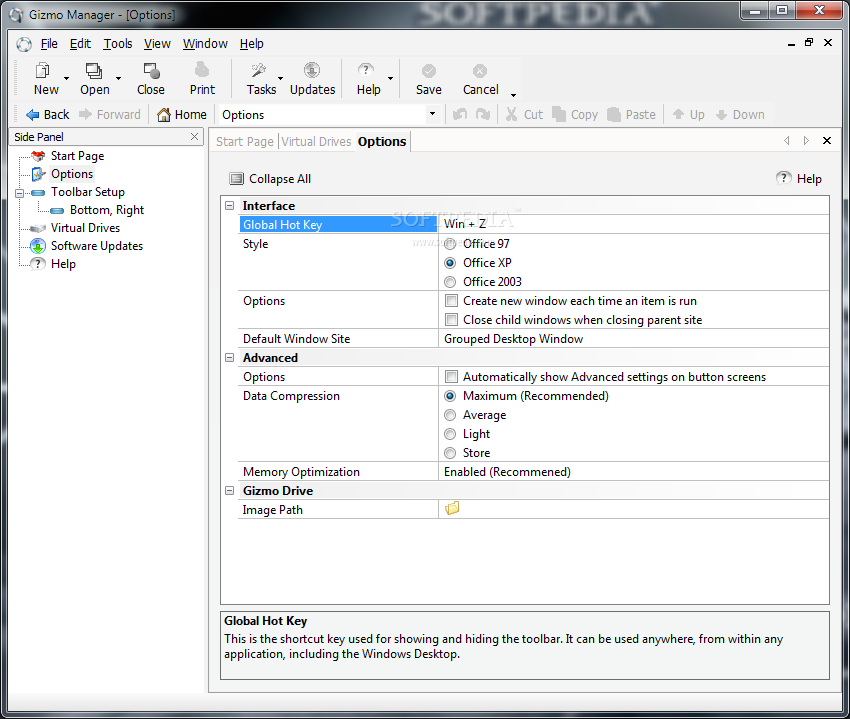Select Help in side panel tree
The image size is (850, 719).
63,264
